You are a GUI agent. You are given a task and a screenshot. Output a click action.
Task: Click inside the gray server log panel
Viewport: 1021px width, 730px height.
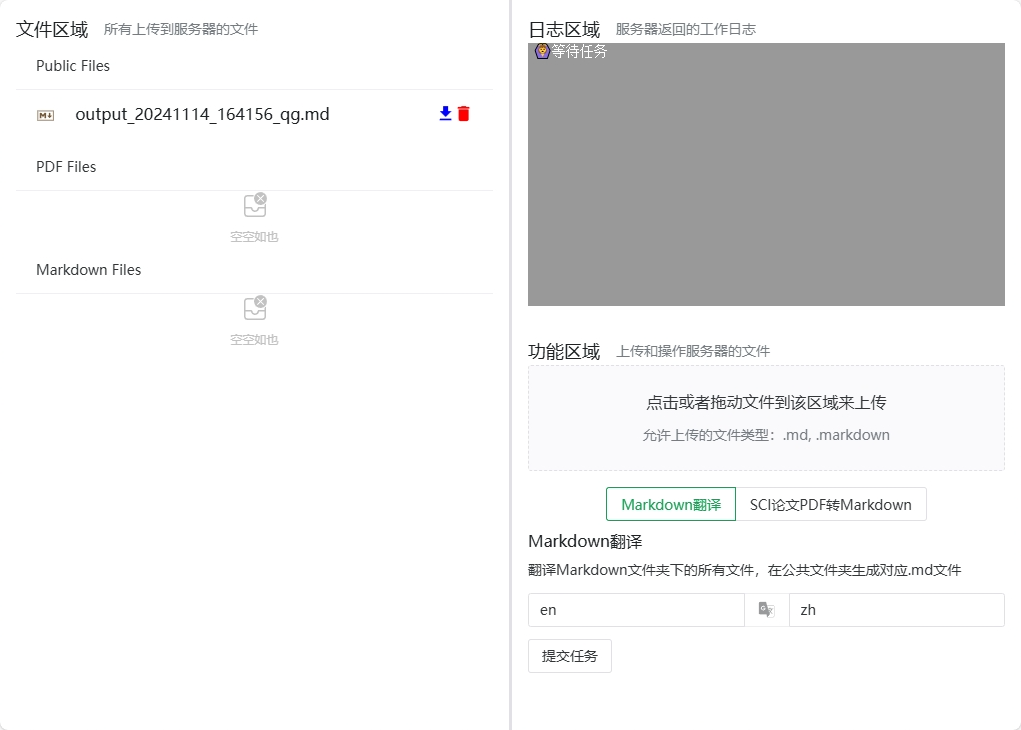[x=766, y=180]
